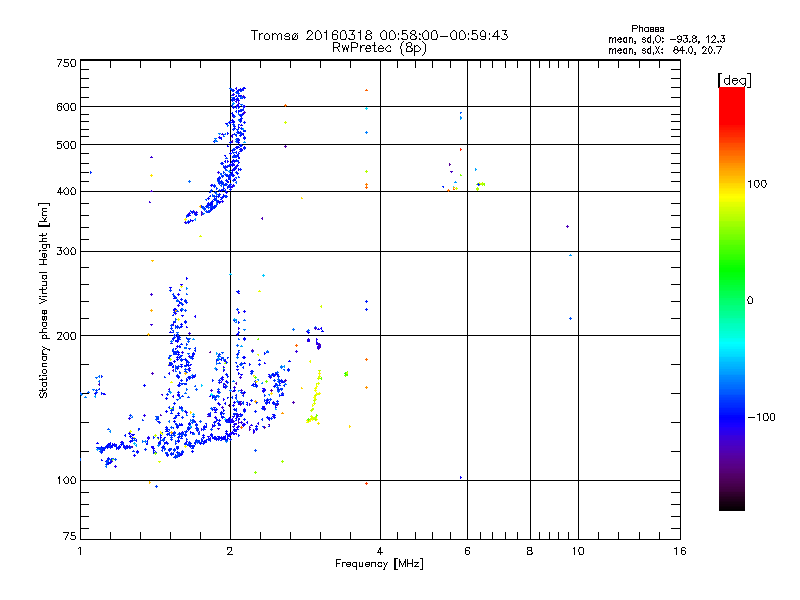Click the x-axis tick label '16'
800x600 pixels.
pyautogui.click(x=680, y=551)
